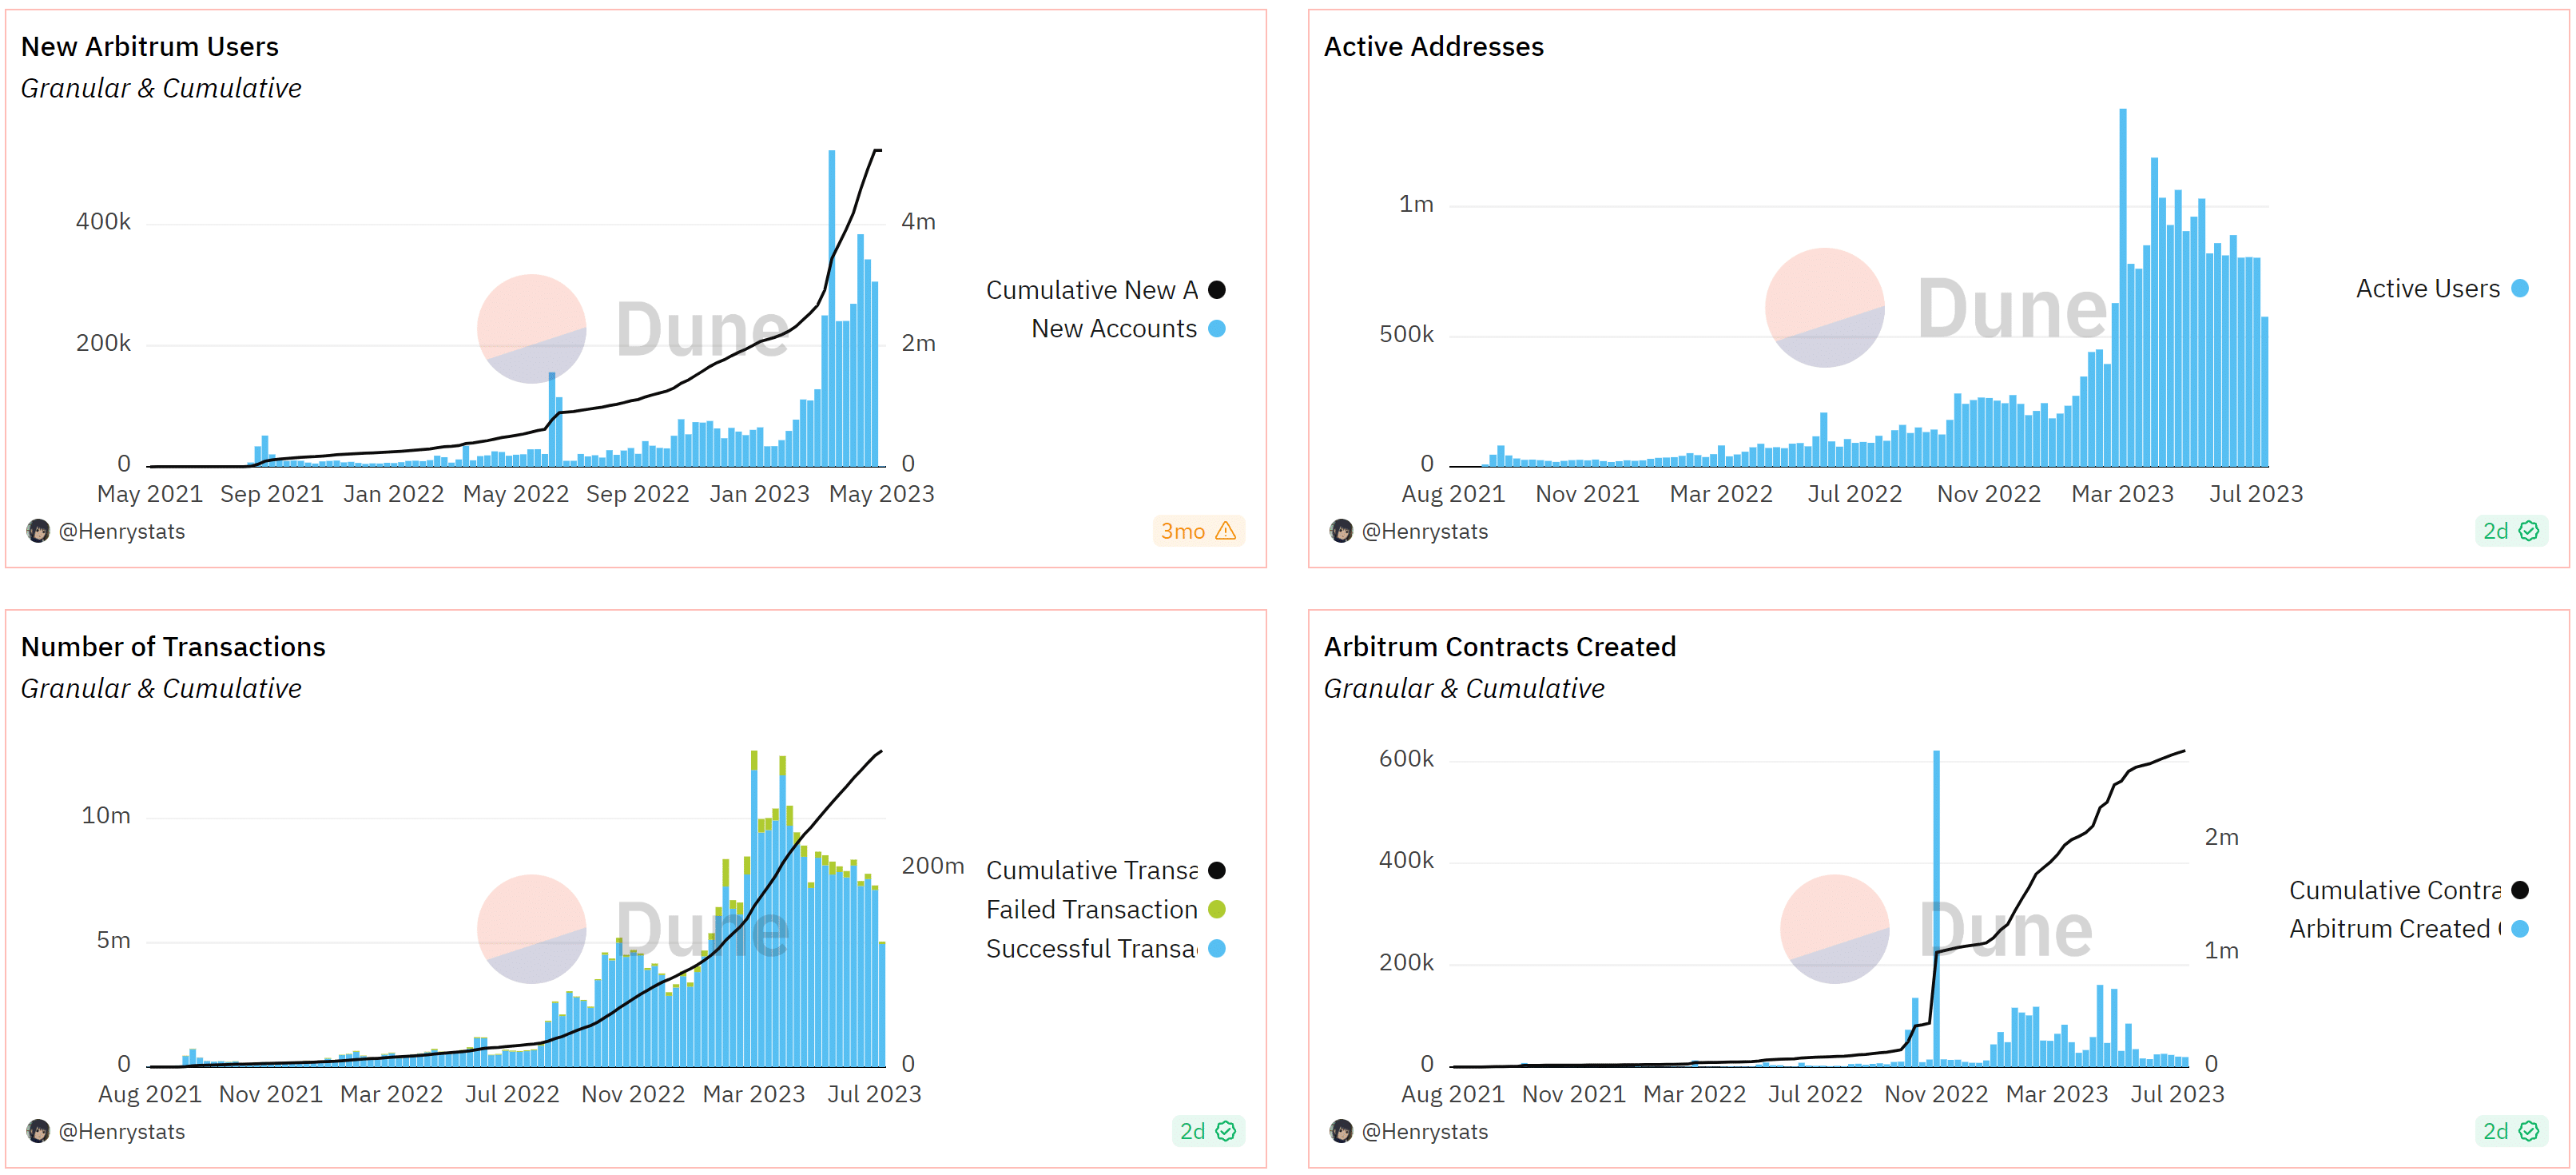Click Henrystats avatar on Number of Transactions
2576x1175 pixels.
click(38, 1131)
